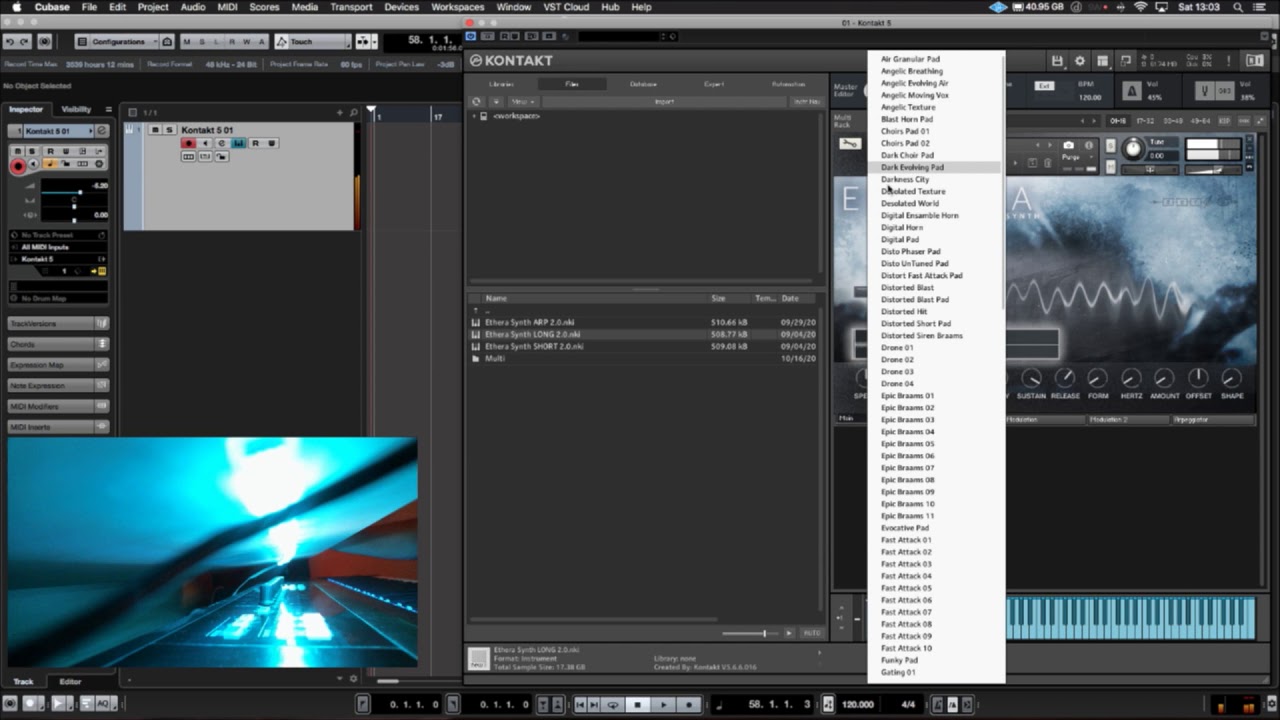The width and height of the screenshot is (1280, 720).
Task: Expand the Chords inspector section
Action: coord(58,344)
